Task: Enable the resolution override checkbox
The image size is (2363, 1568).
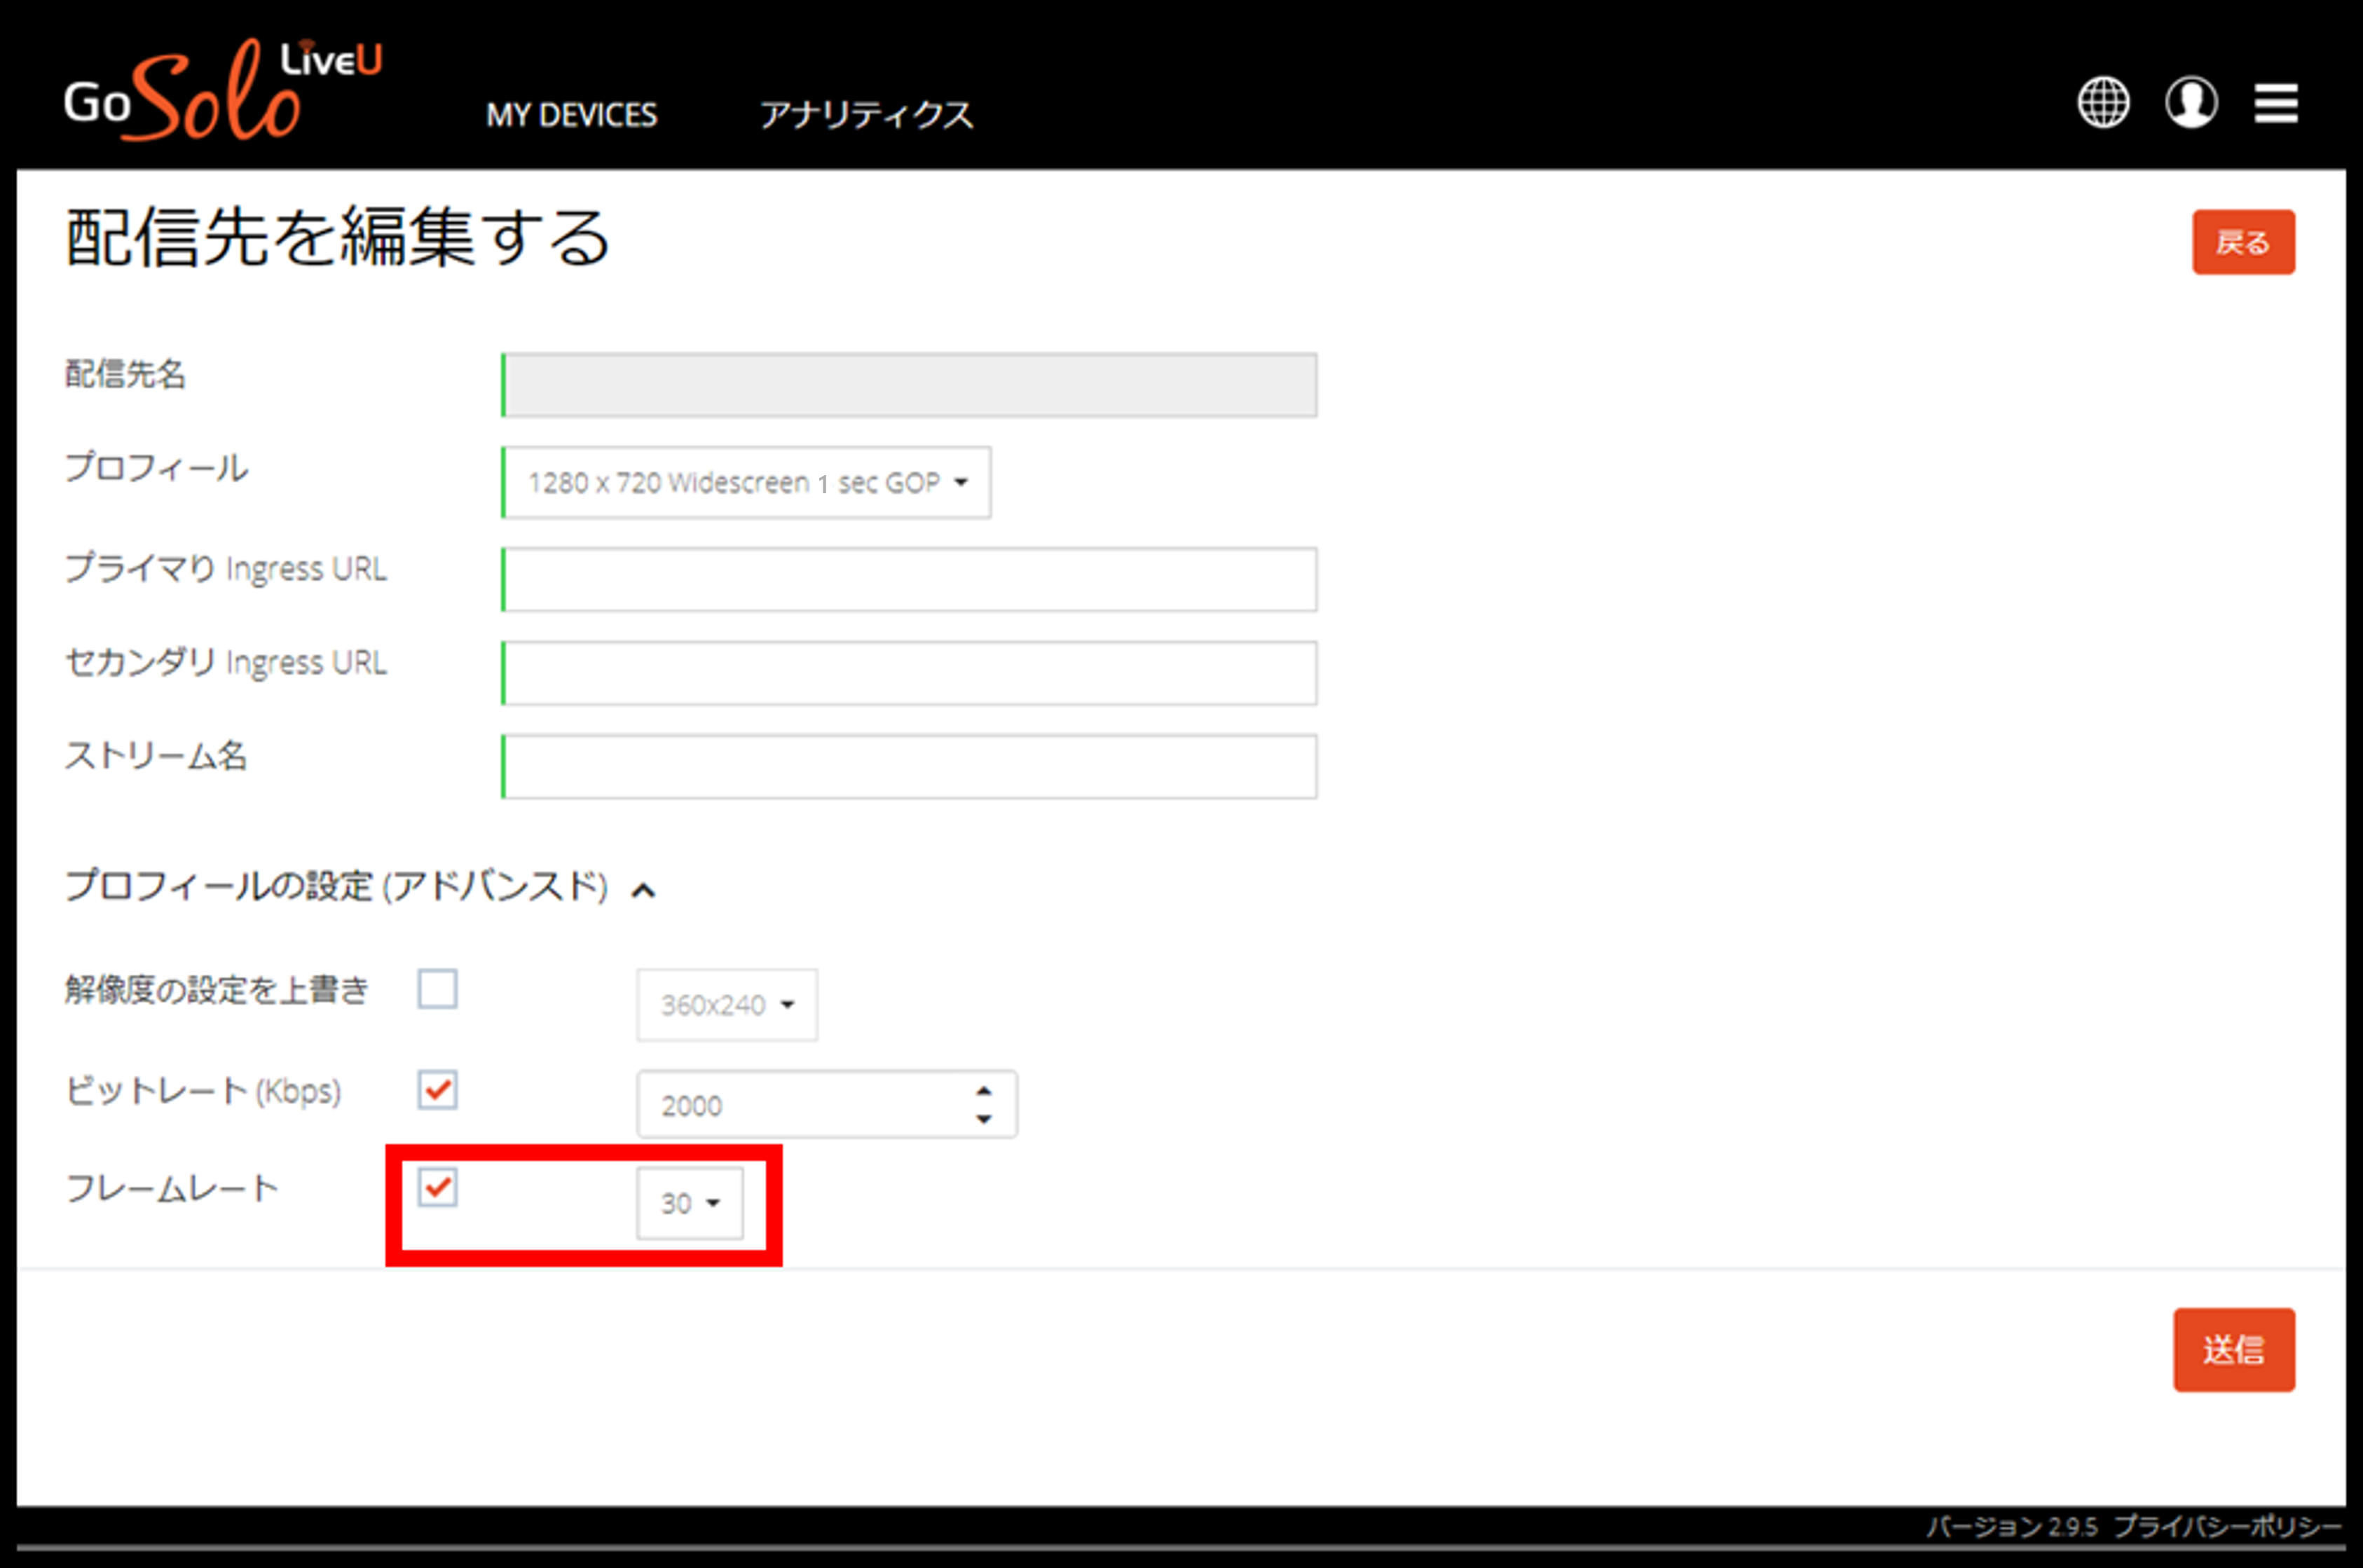Action: tap(437, 989)
